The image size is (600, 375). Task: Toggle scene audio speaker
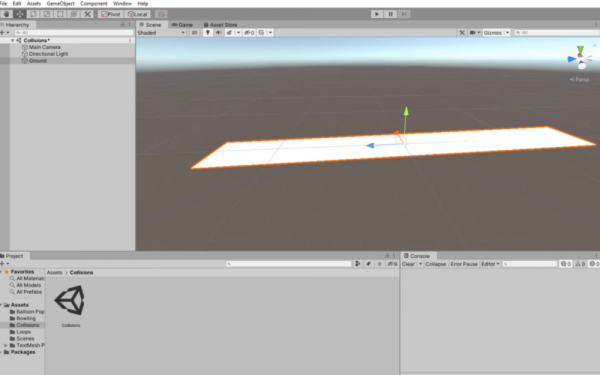coord(219,33)
